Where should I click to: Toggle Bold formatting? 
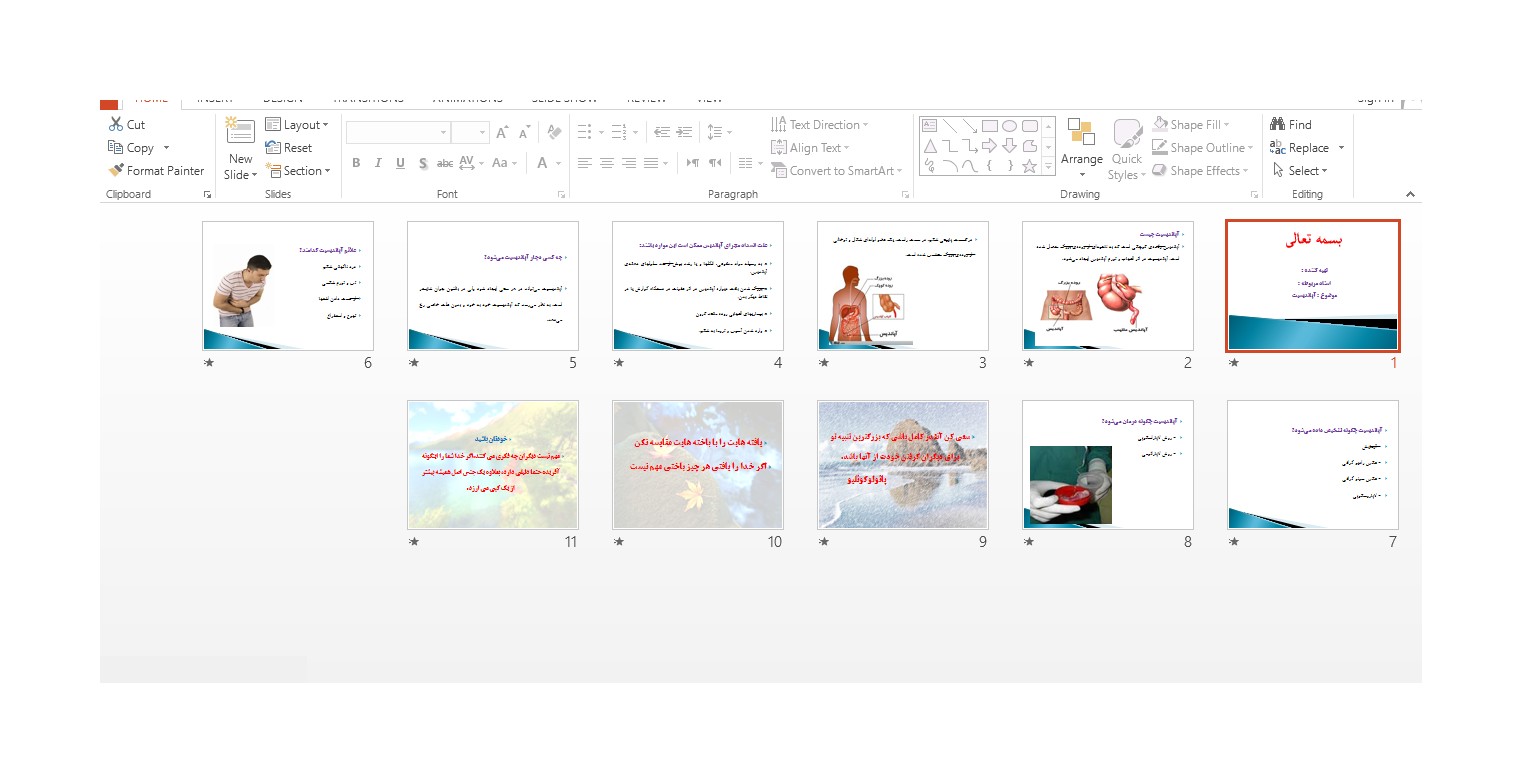pyautogui.click(x=356, y=163)
